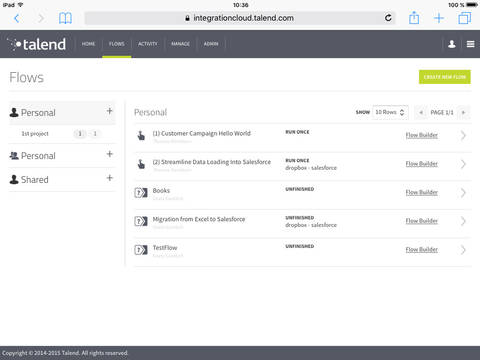The height and width of the screenshot is (360, 480).
Task: Open the ADMIN tab
Action: click(211, 44)
